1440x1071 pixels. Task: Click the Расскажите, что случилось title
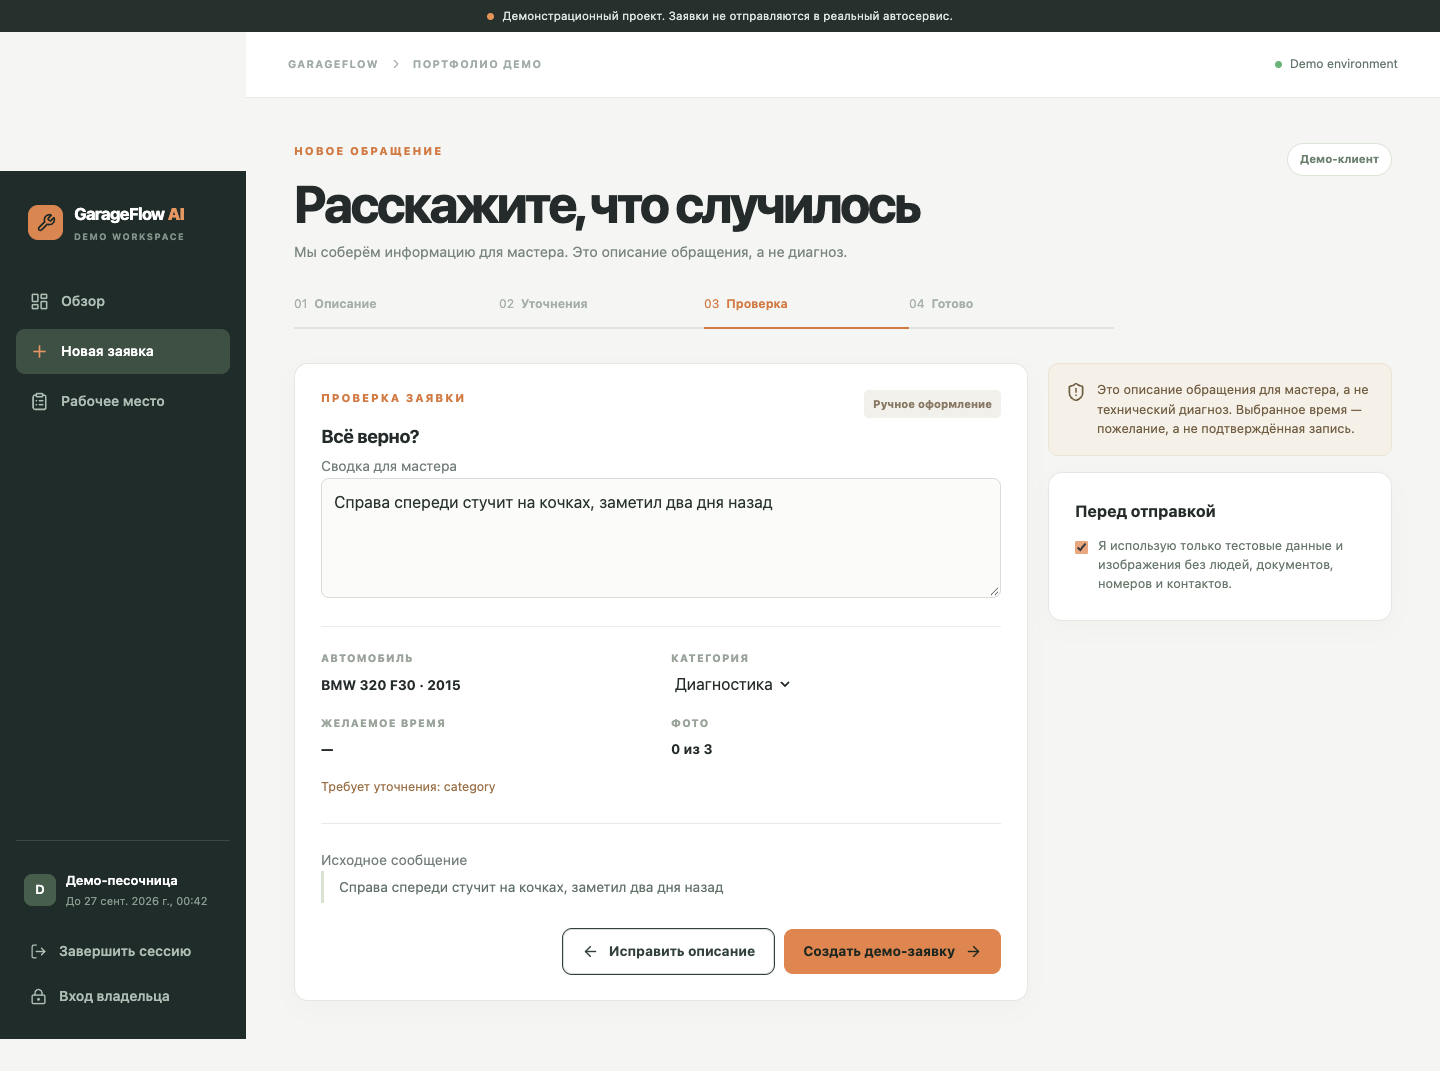coord(607,206)
